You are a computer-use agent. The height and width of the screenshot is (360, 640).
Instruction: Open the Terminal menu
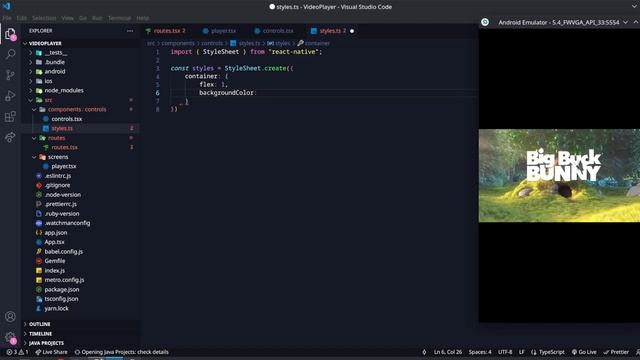pyautogui.click(x=119, y=18)
